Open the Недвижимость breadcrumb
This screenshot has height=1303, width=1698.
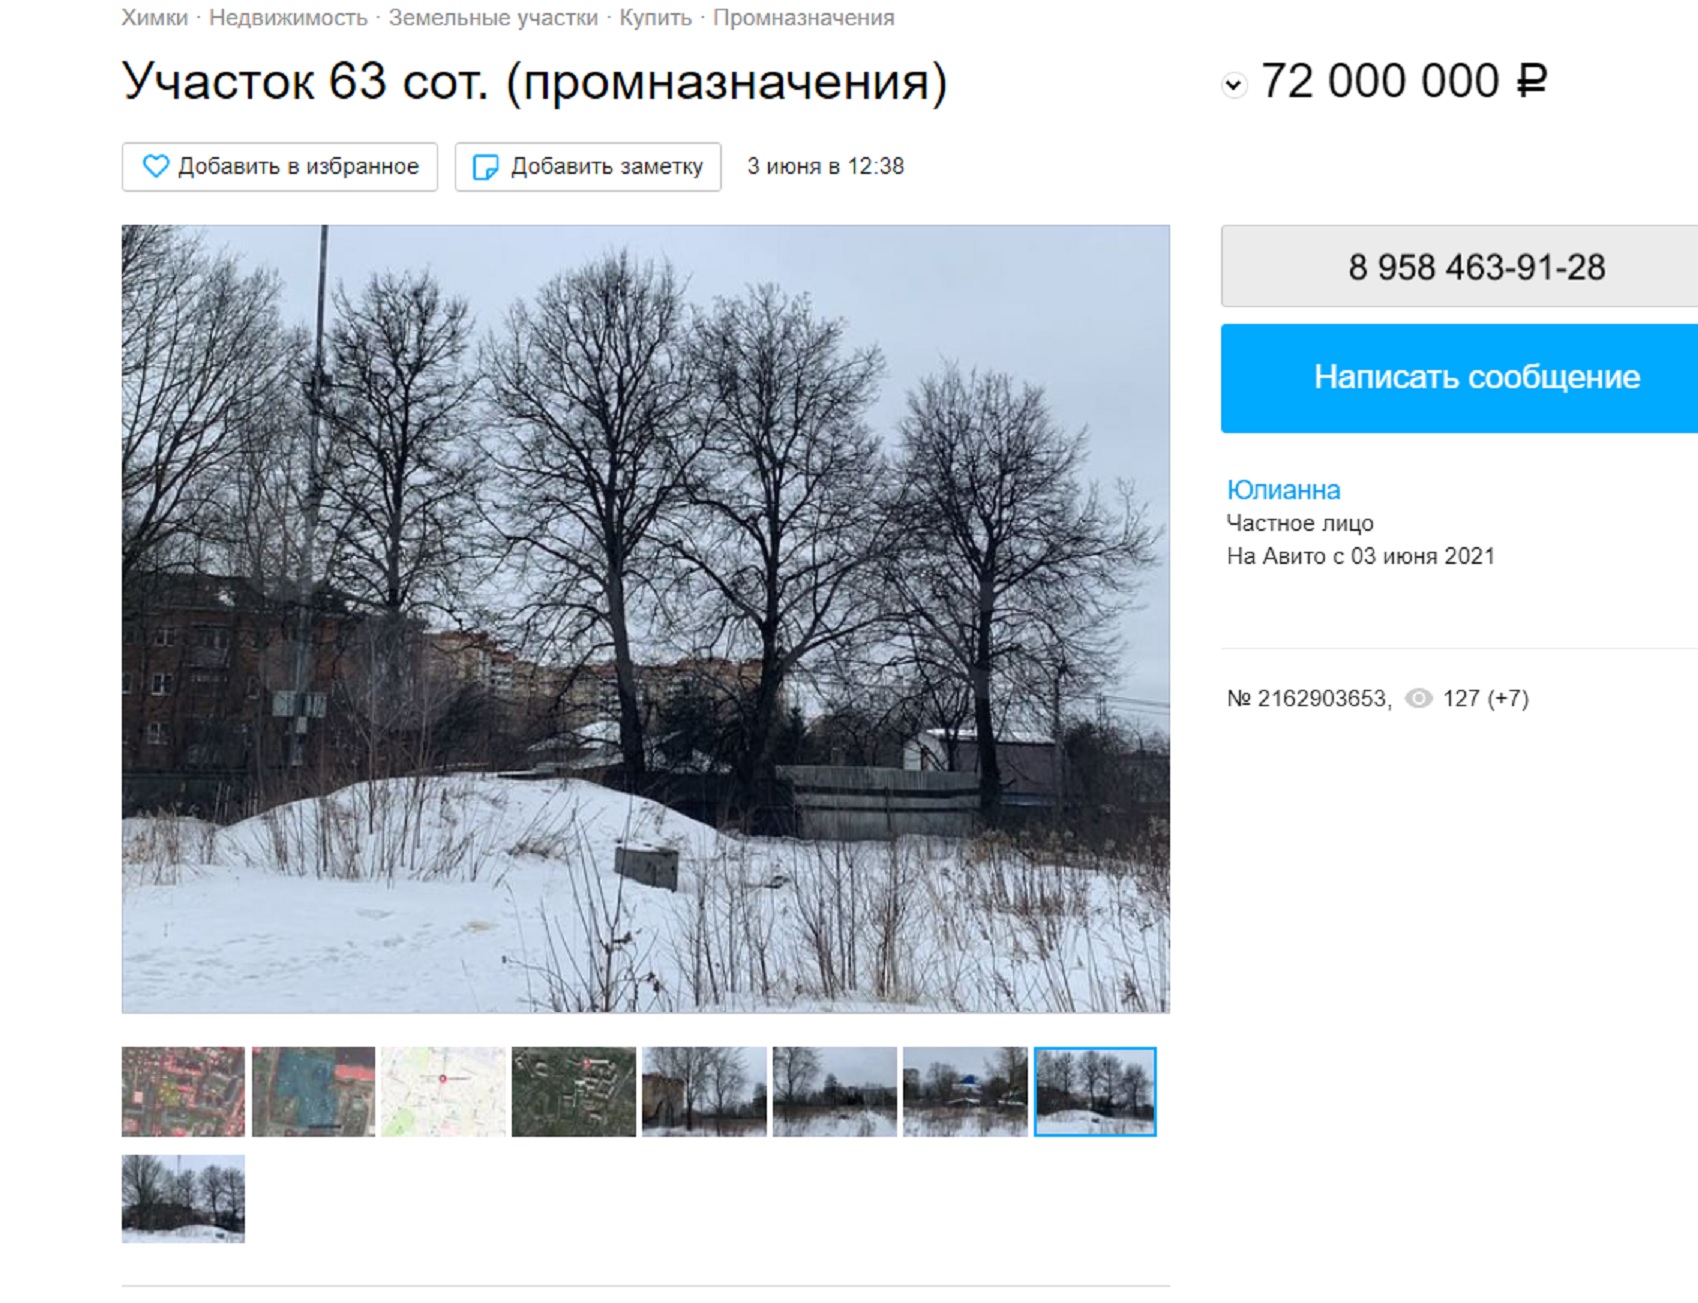[x=288, y=18]
